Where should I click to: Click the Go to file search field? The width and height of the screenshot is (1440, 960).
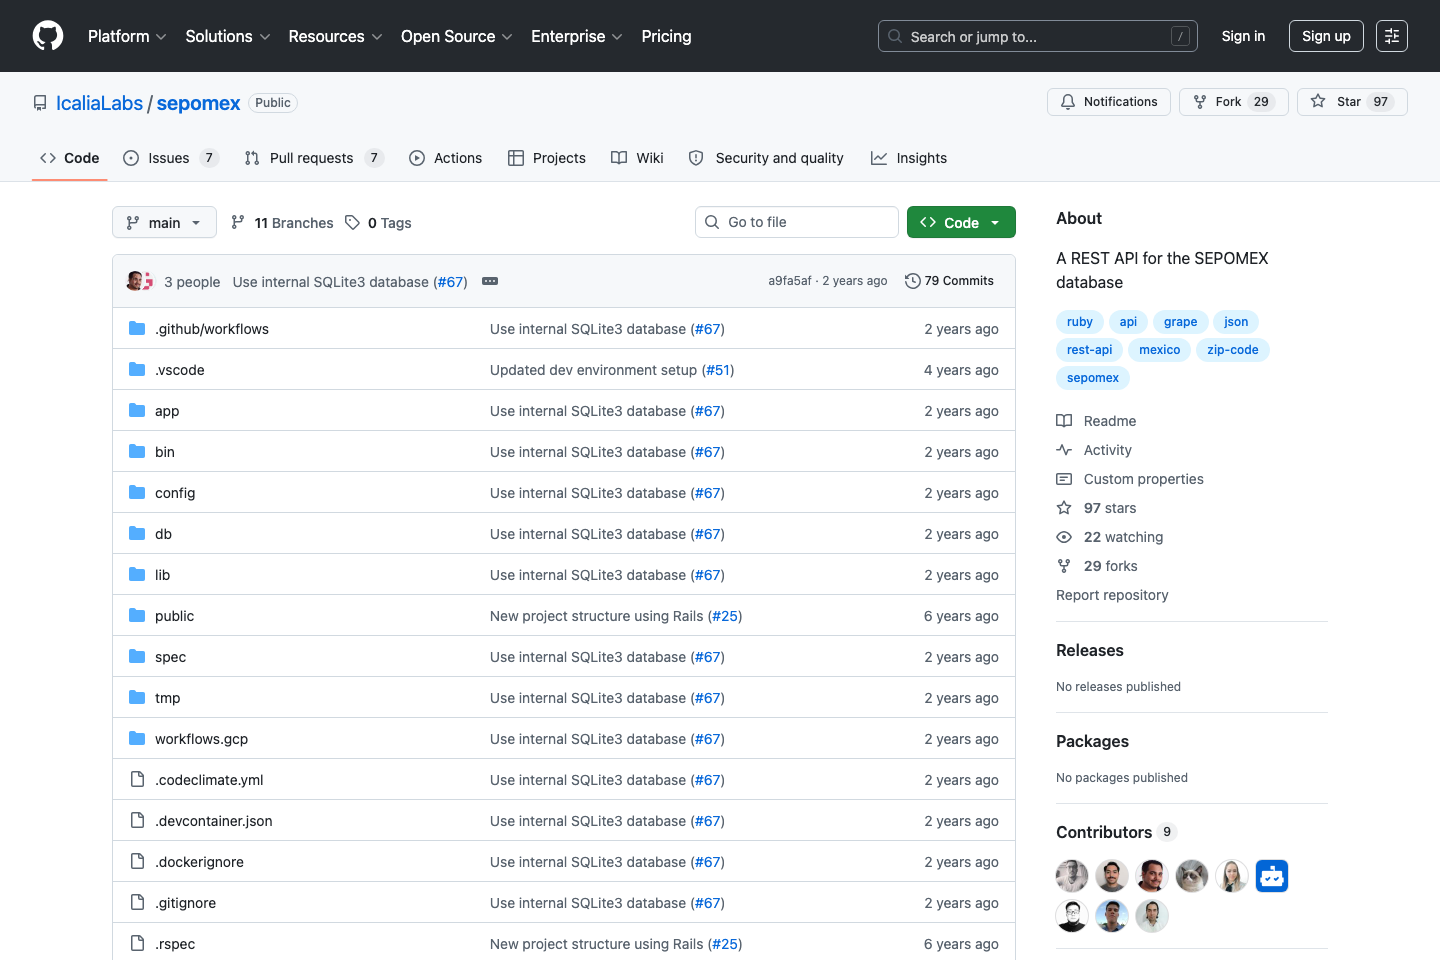(797, 222)
